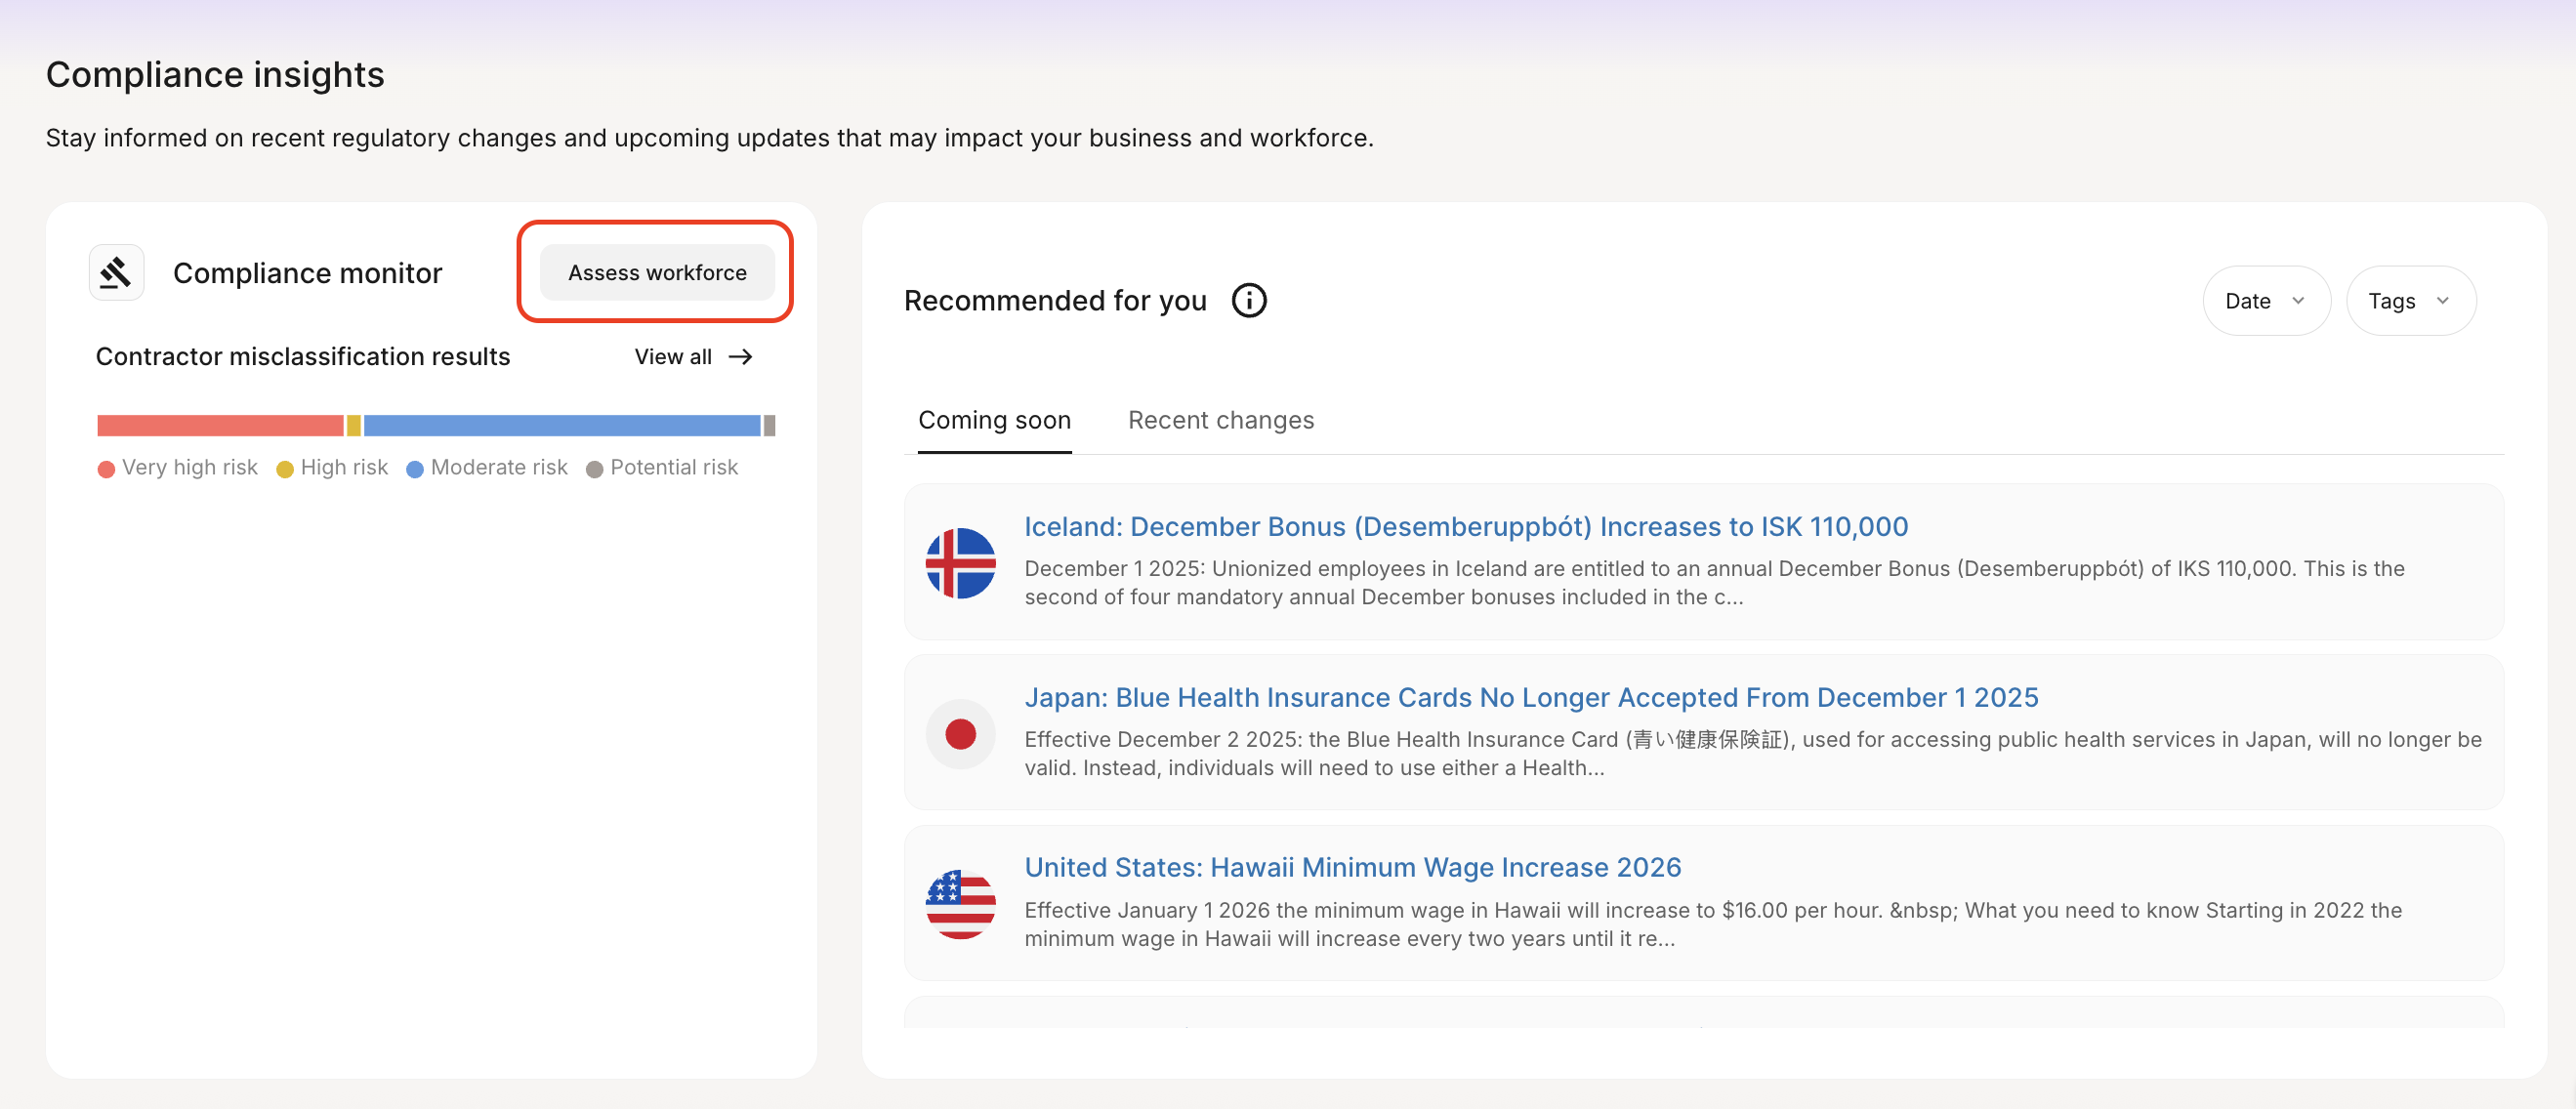Viewport: 2576px width, 1109px height.
Task: Click the Iceland flag icon
Action: tap(959, 563)
